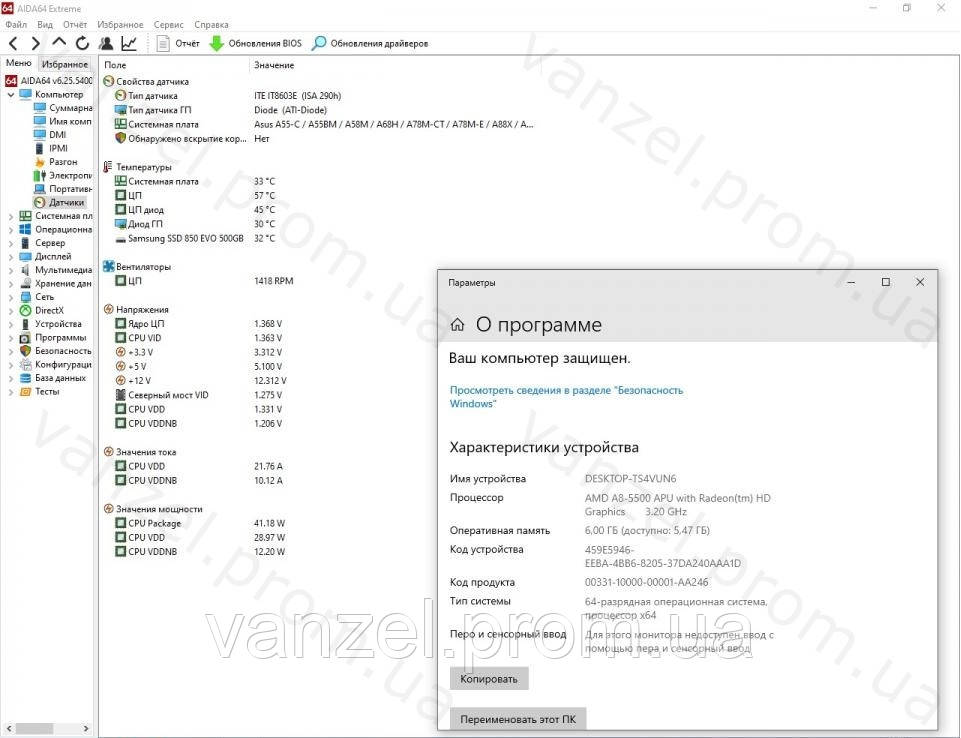Open Обновления BIOS from toolbar
The image size is (961, 738).
(x=256, y=44)
